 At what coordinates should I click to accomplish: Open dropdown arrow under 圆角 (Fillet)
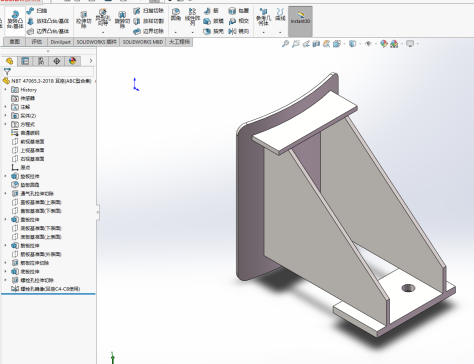176,32
